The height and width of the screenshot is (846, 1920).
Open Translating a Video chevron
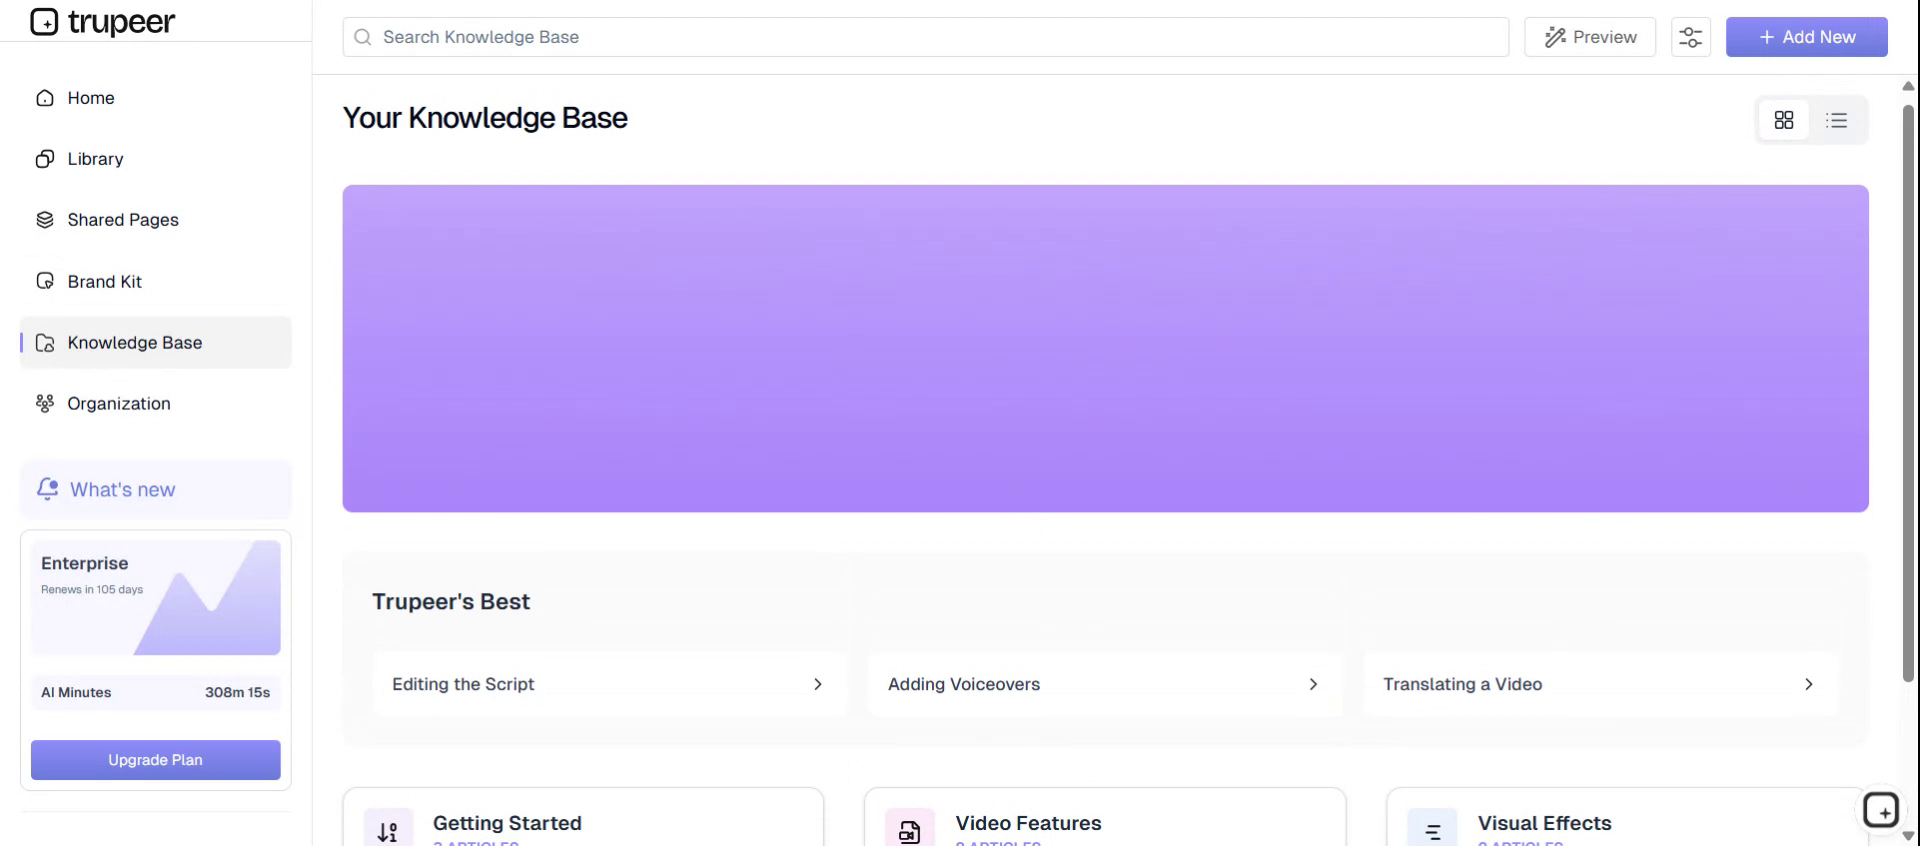[1808, 684]
